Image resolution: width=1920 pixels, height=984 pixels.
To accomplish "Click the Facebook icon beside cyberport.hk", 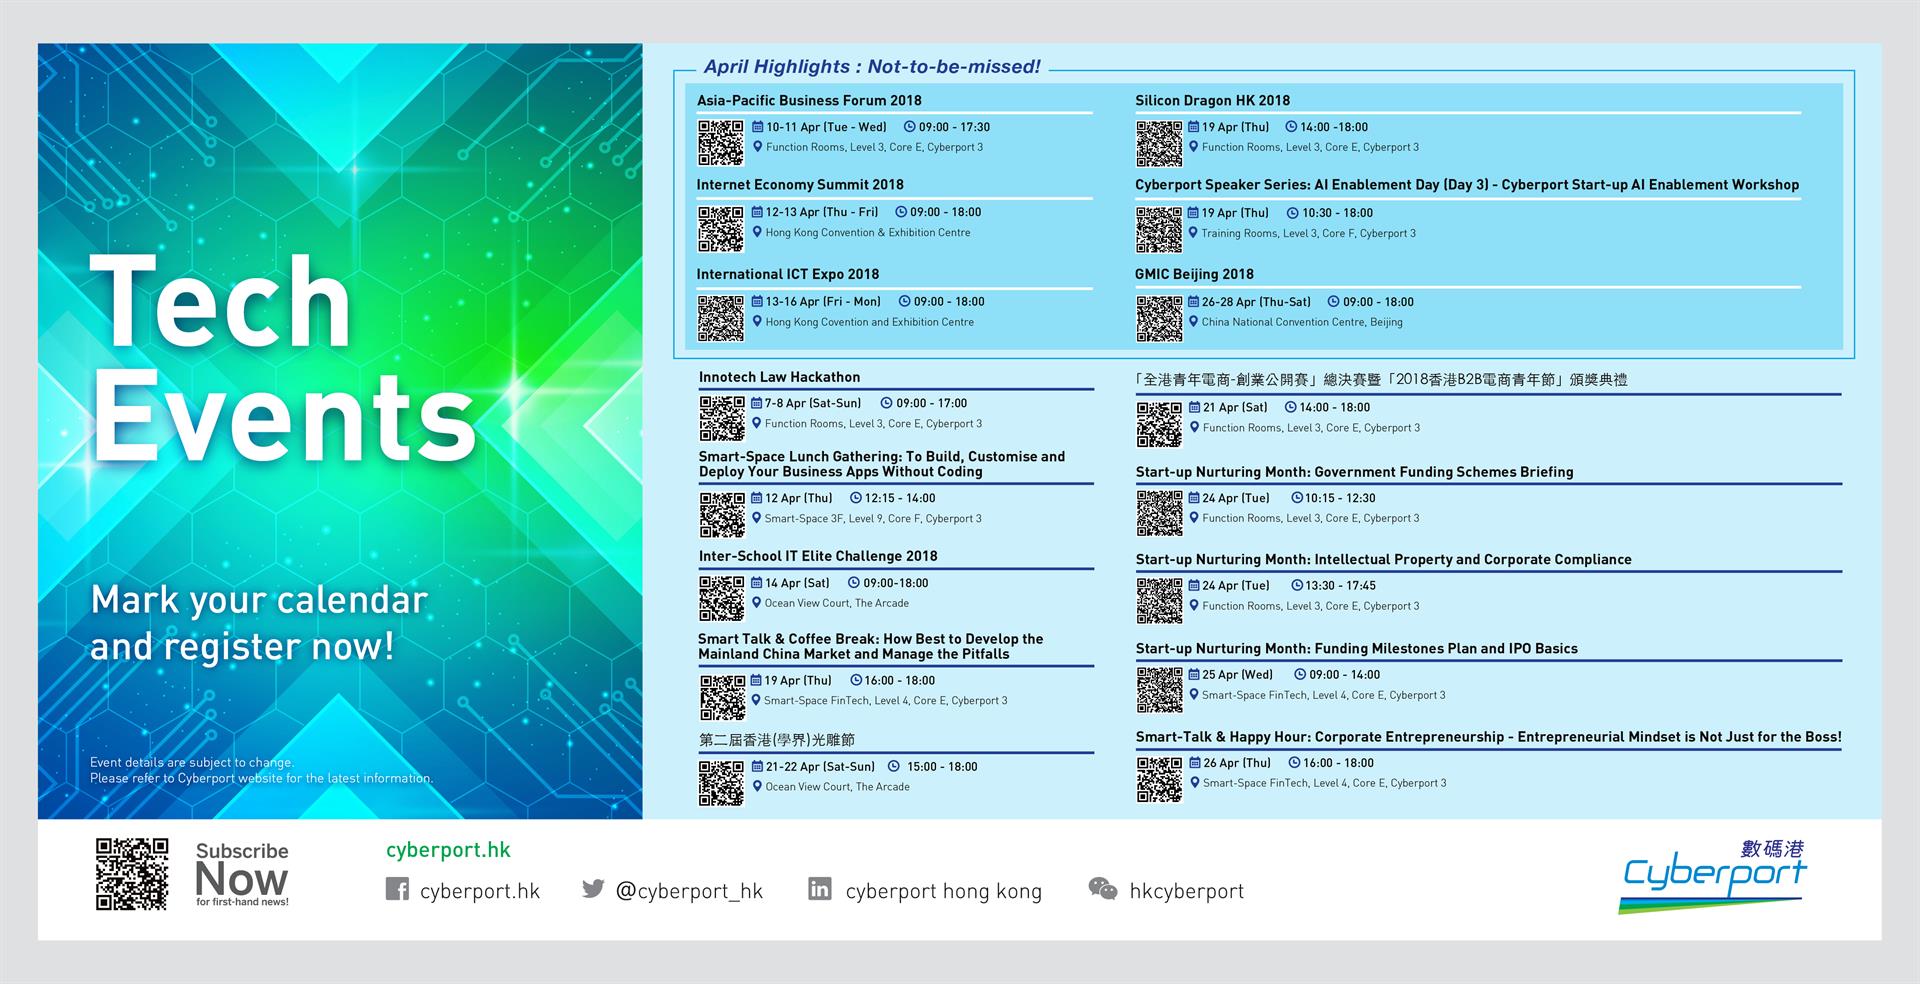I will [x=397, y=889].
